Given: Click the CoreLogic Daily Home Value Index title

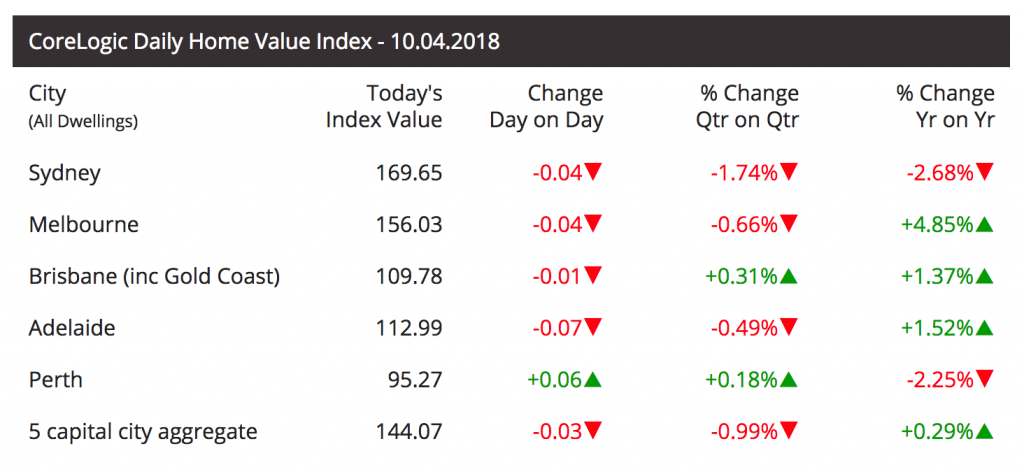Looking at the screenshot, I should 264,42.
